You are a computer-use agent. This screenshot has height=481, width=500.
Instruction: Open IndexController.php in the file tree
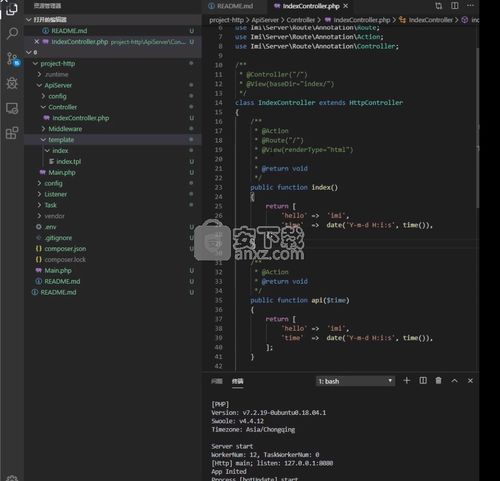113,118
